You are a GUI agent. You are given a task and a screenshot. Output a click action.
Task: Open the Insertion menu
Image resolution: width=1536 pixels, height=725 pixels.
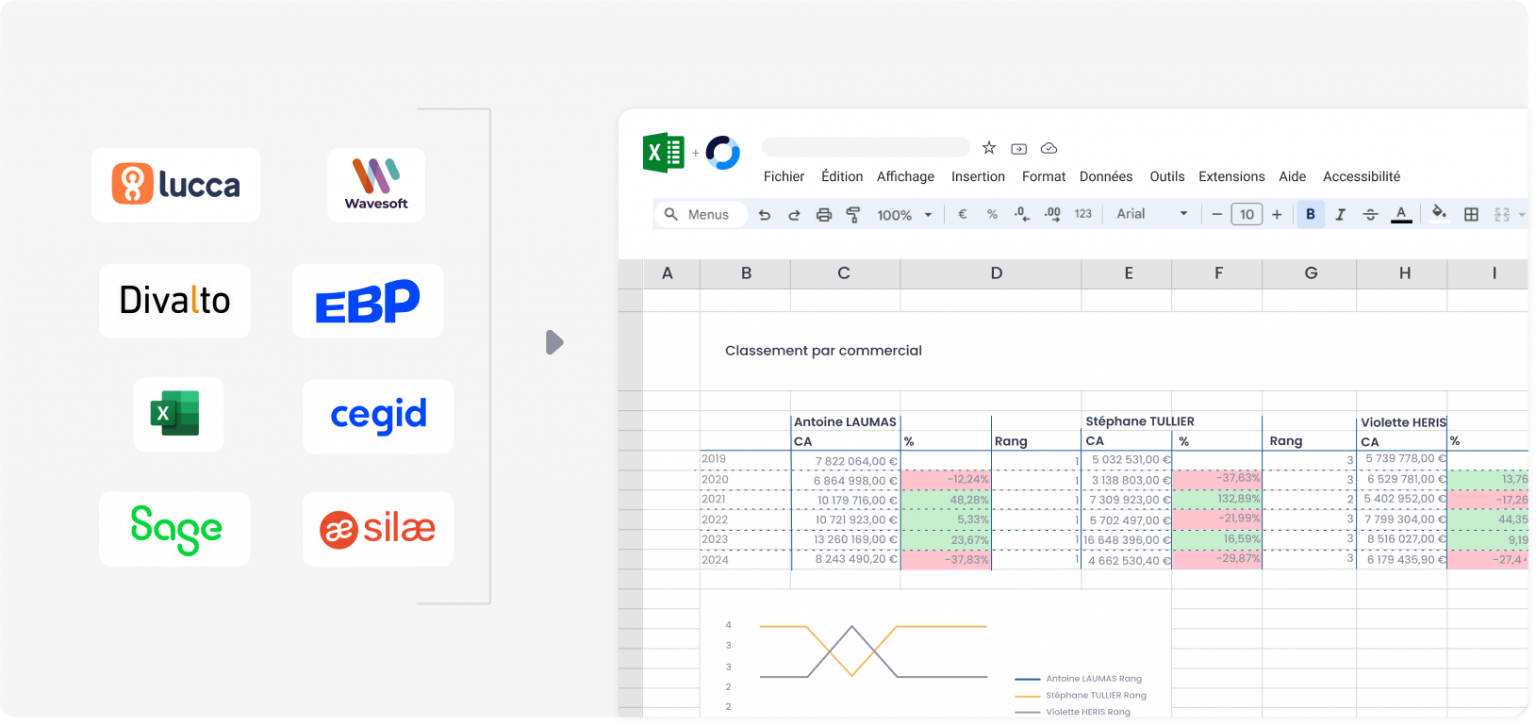tap(978, 176)
